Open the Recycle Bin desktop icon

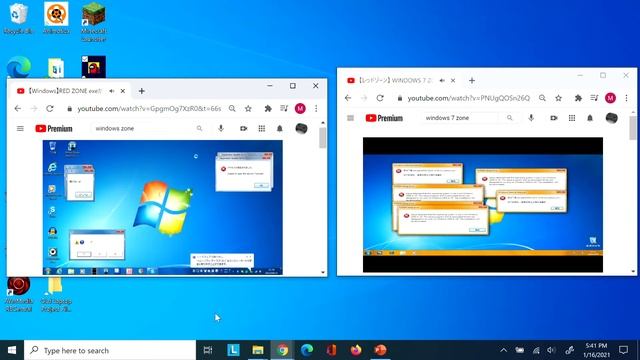18,18
